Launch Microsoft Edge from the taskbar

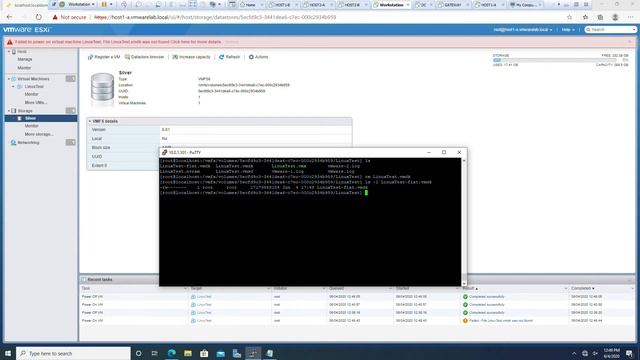pos(171,353)
